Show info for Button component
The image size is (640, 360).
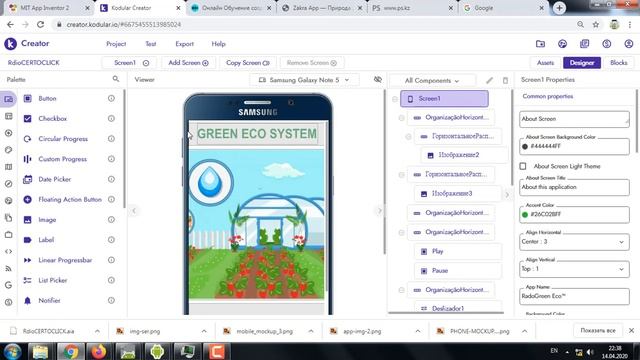[x=111, y=98]
